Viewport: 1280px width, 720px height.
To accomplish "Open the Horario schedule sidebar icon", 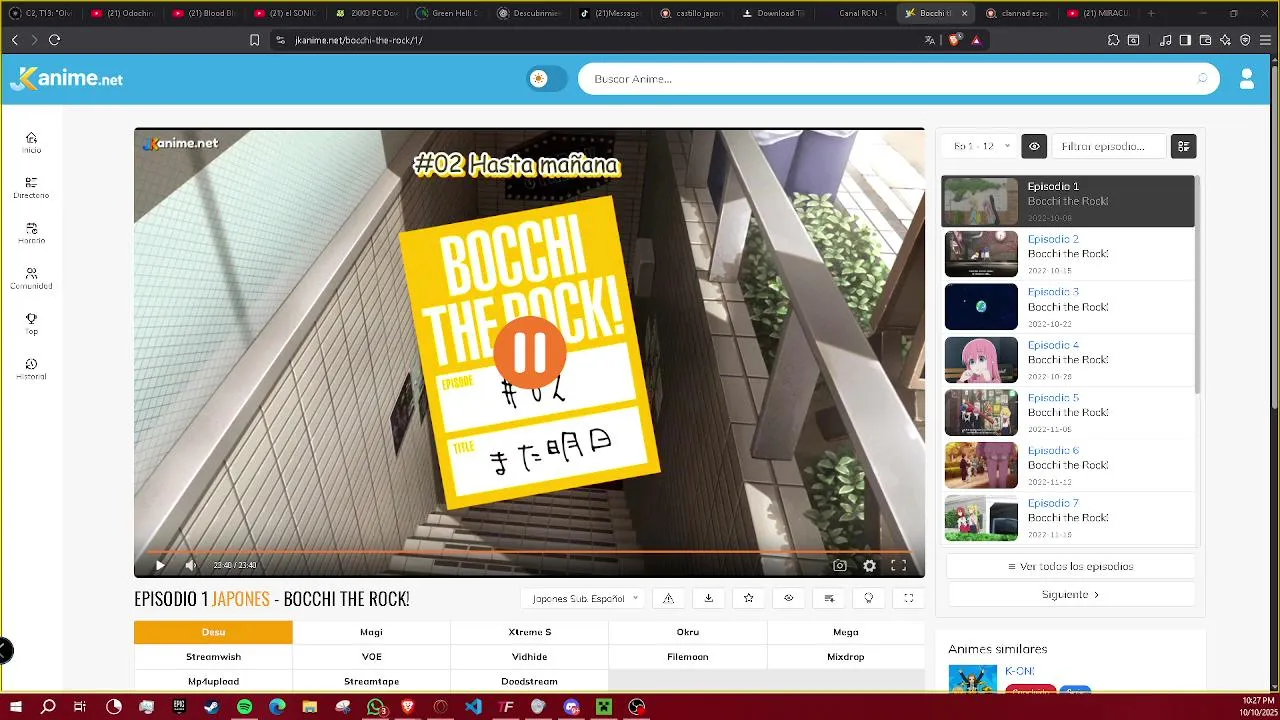I will point(31,233).
